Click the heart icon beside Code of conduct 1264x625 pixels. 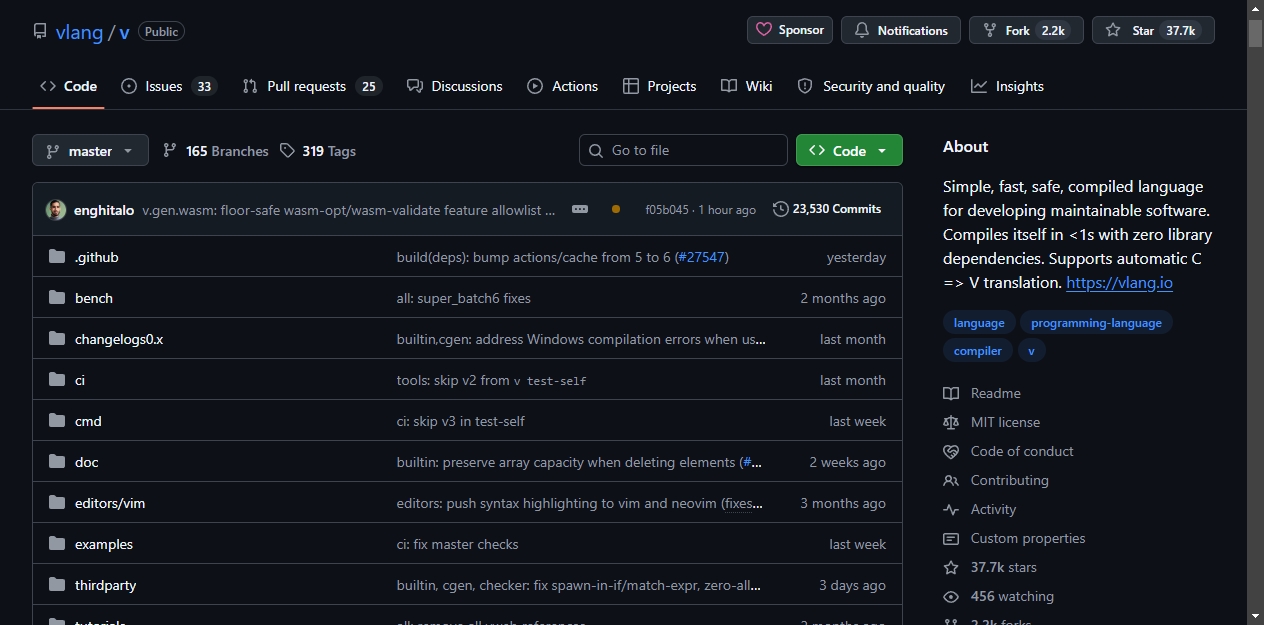coord(951,451)
